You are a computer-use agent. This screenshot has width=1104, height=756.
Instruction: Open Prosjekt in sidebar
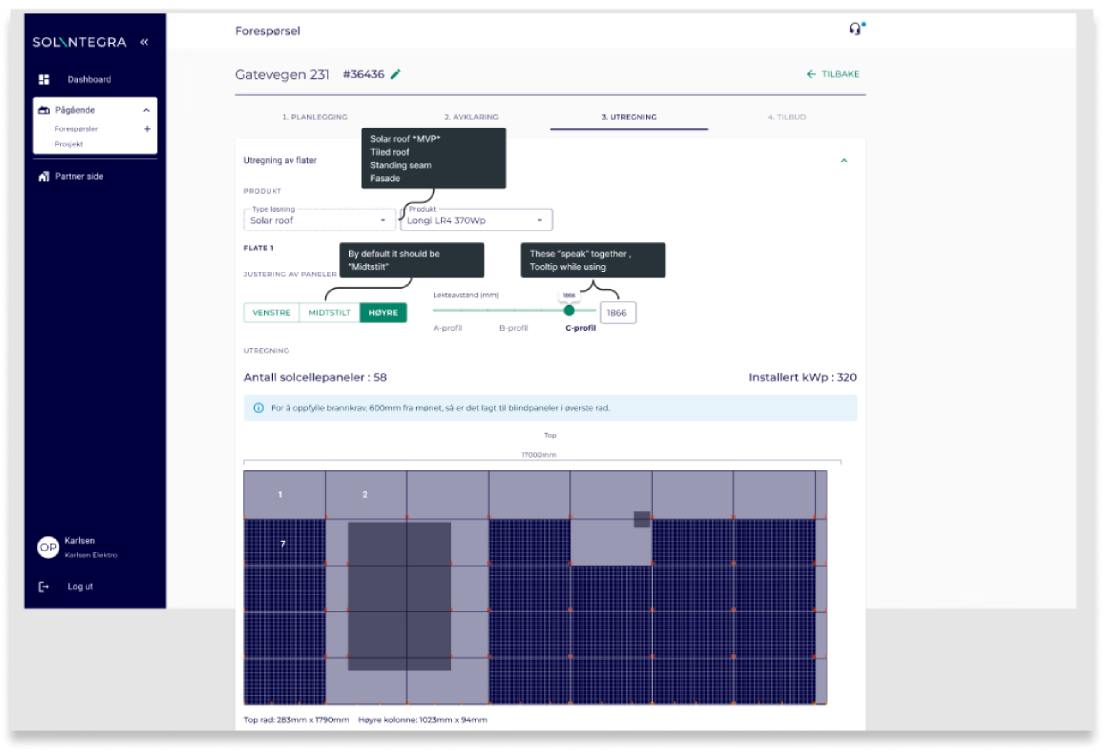tap(69, 144)
